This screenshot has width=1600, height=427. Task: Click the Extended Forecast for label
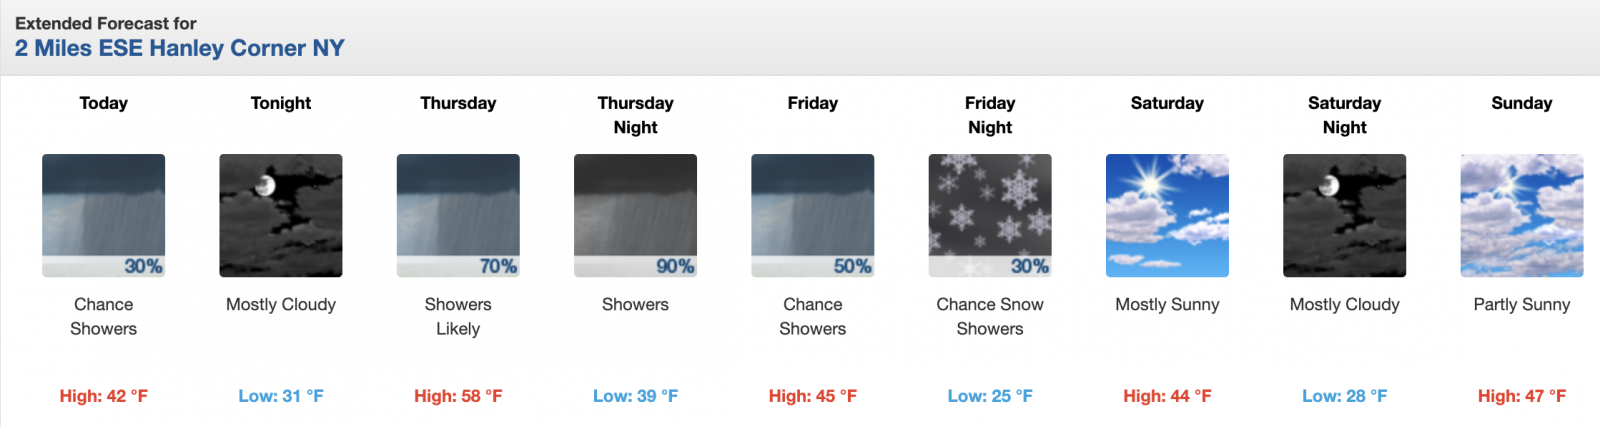tap(106, 23)
